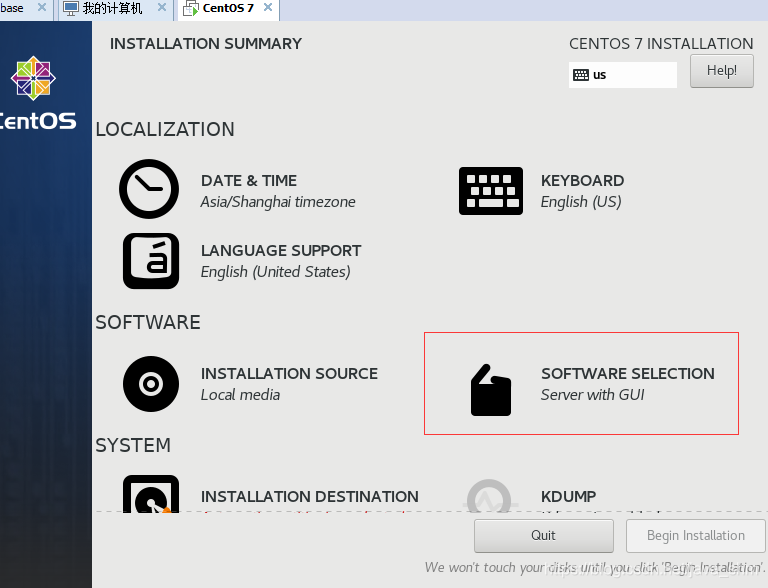Open the Software Selection package icon

click(491, 390)
